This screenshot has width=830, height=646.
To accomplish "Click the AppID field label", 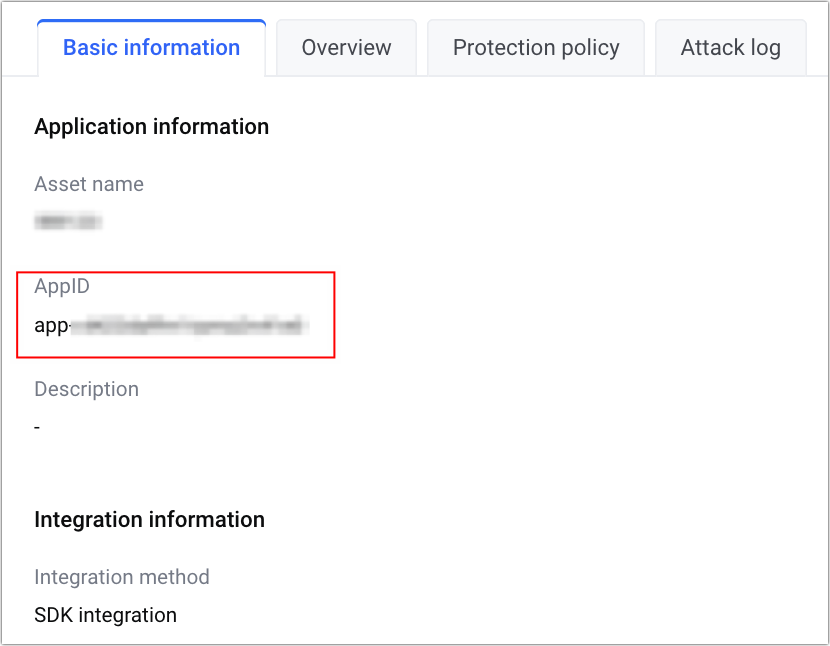I will (62, 287).
